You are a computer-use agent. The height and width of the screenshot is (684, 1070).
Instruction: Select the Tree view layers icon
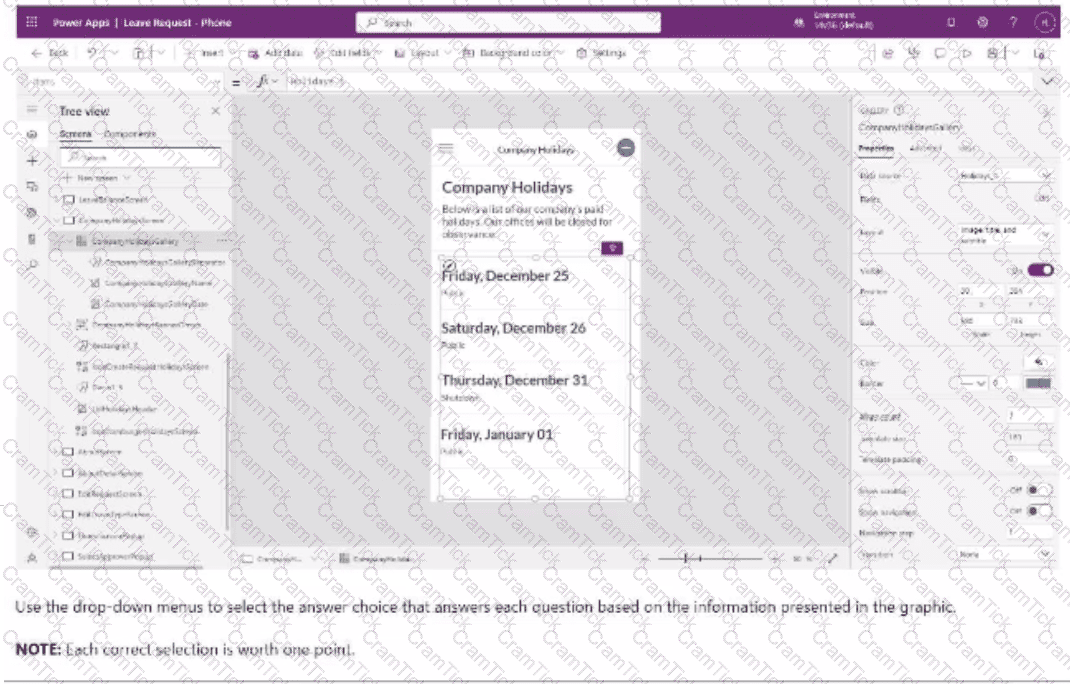point(31,134)
